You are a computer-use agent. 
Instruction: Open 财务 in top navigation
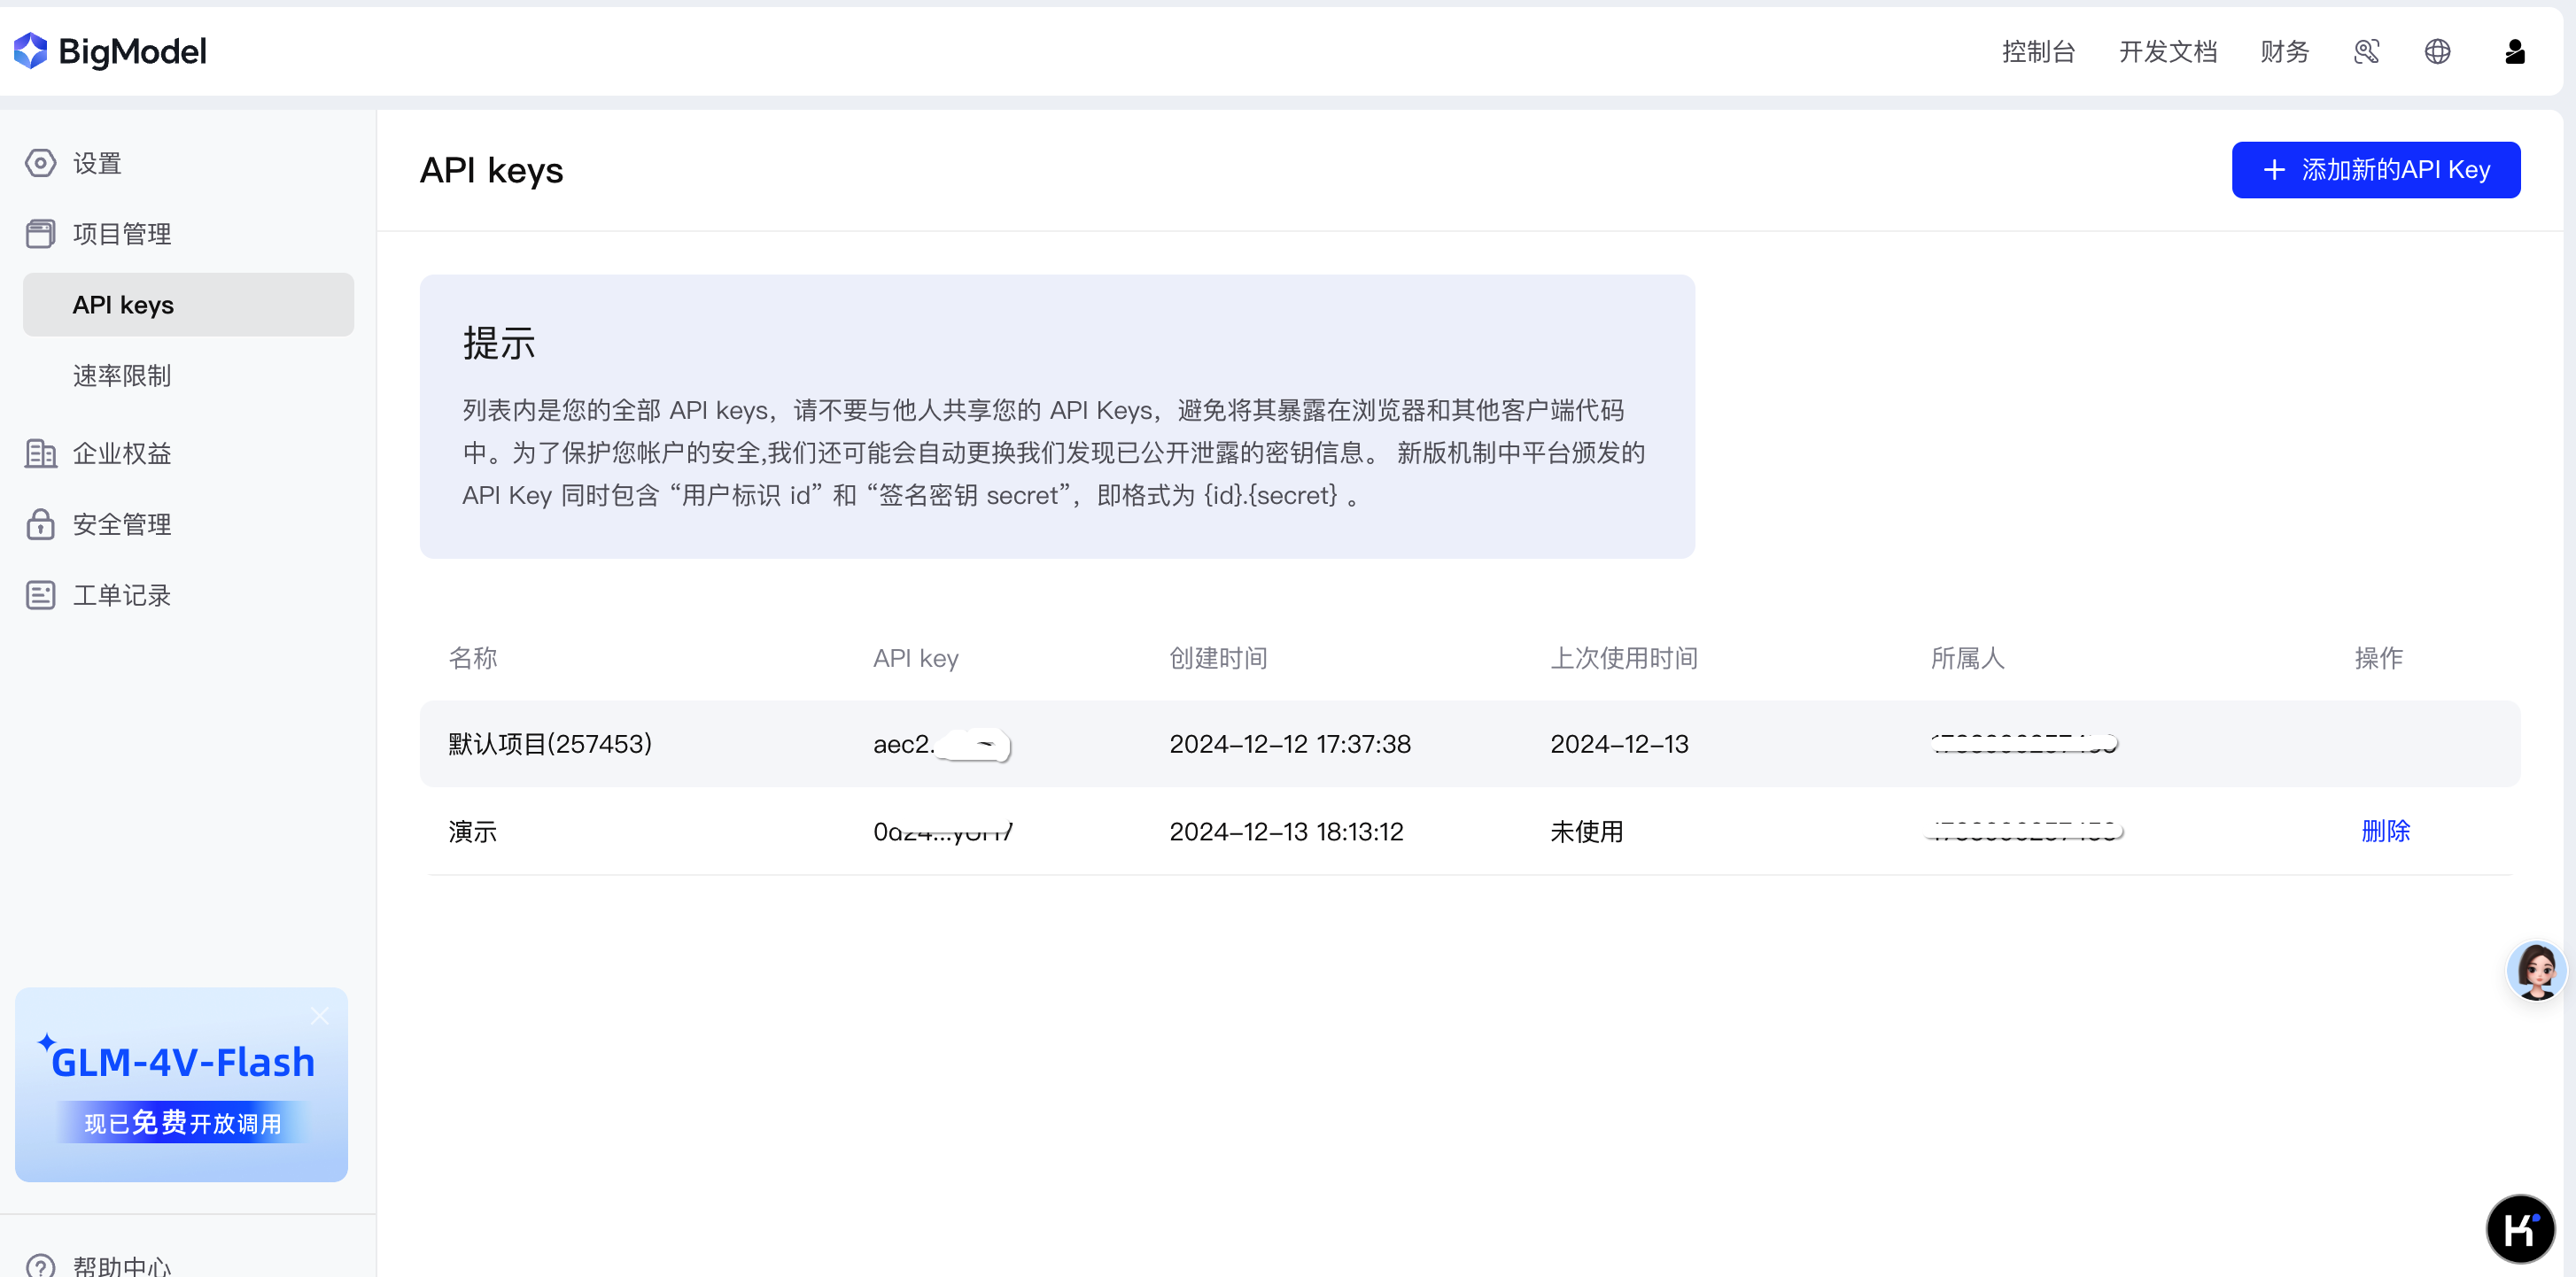2284,51
